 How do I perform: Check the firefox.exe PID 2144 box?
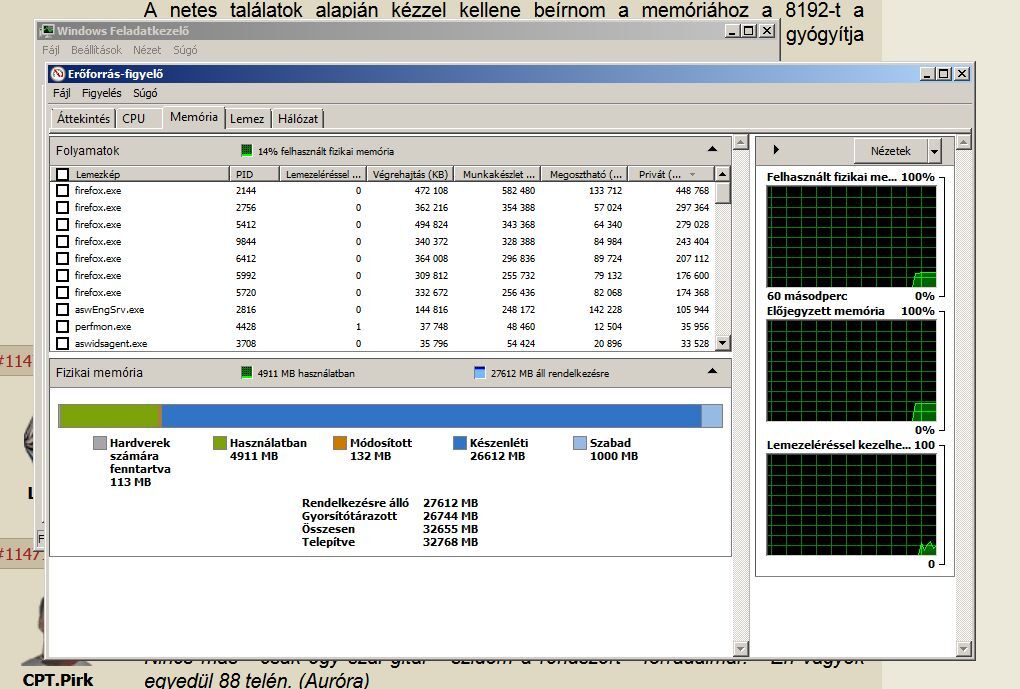click(x=62, y=191)
